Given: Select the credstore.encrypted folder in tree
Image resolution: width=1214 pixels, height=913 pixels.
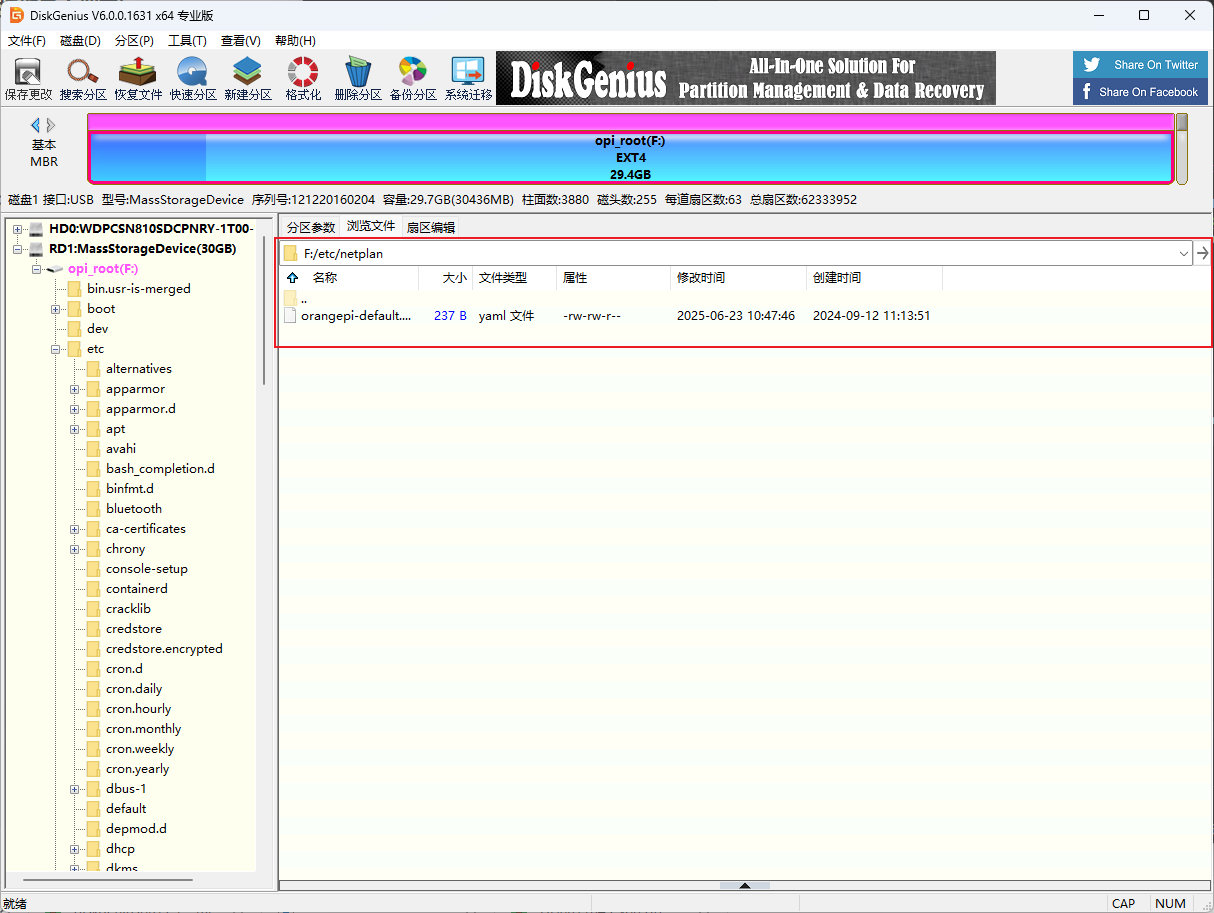Looking at the screenshot, I should coord(164,649).
